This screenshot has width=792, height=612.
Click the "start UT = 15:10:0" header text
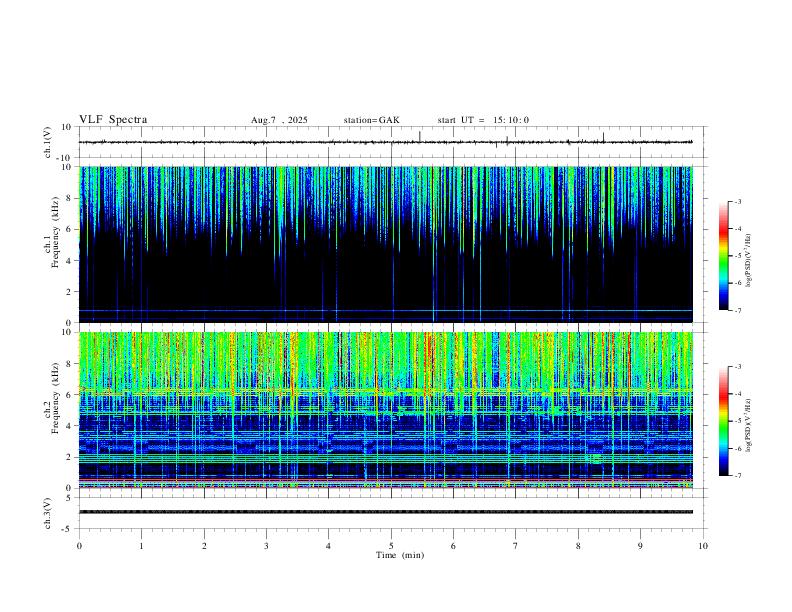pyautogui.click(x=483, y=120)
